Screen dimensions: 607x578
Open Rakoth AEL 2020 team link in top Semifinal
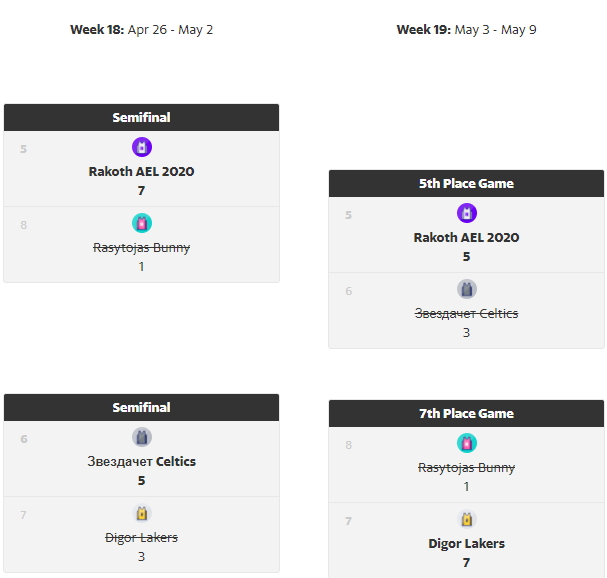[x=141, y=171]
